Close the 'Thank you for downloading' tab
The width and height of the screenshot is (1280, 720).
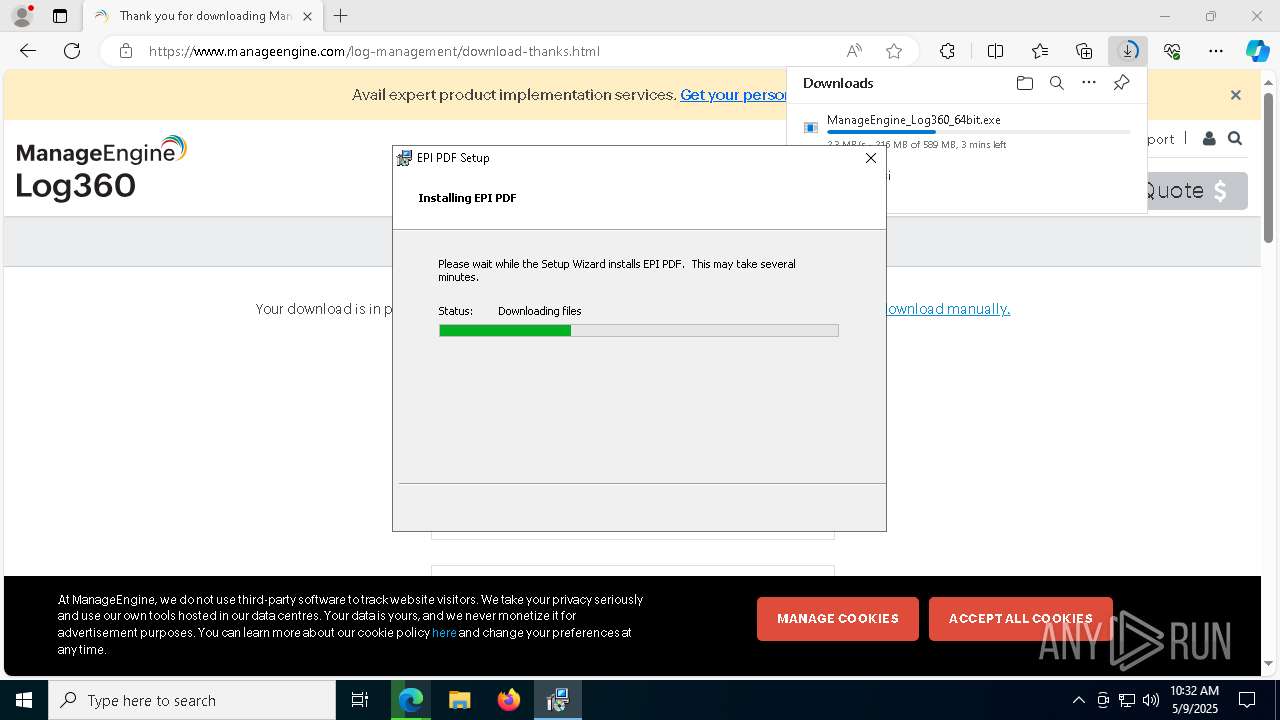[x=307, y=16]
